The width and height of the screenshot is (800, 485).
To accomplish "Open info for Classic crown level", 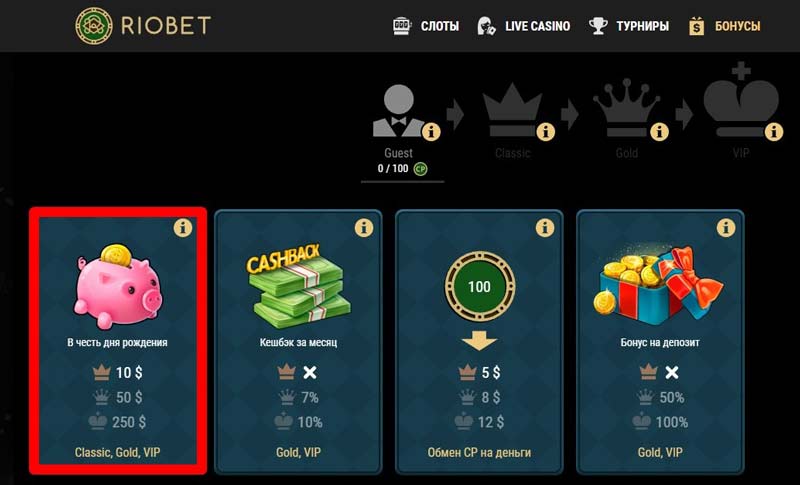I will click(x=545, y=132).
